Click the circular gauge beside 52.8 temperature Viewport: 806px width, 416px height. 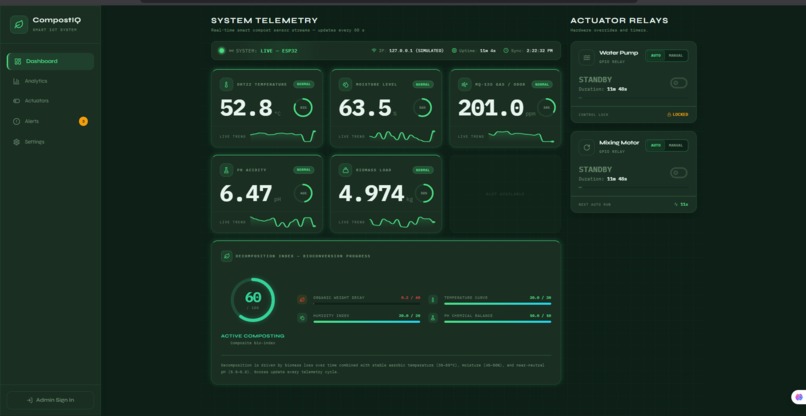pyautogui.click(x=303, y=108)
